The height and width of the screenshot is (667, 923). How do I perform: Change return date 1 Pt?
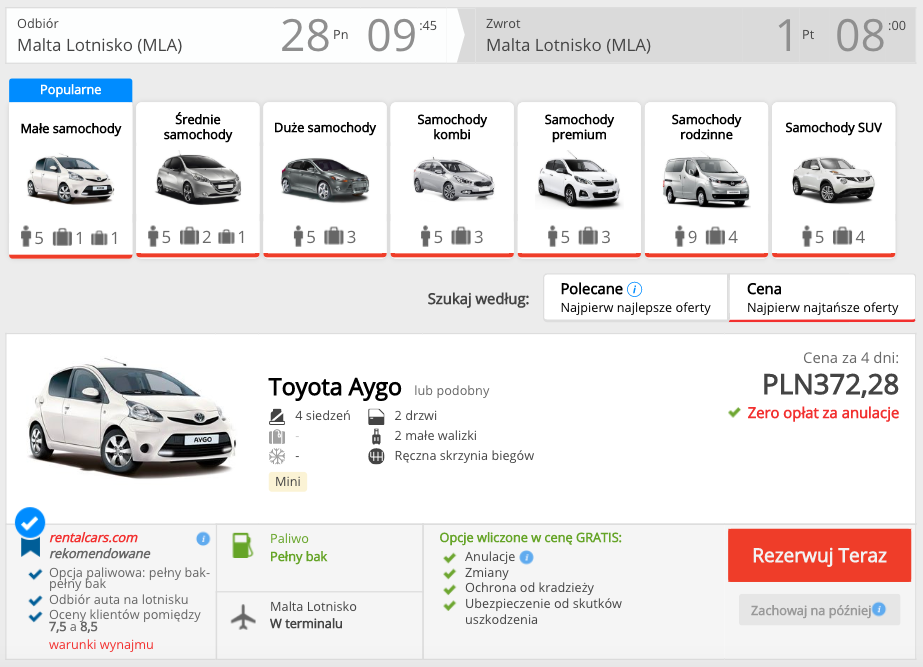point(795,35)
